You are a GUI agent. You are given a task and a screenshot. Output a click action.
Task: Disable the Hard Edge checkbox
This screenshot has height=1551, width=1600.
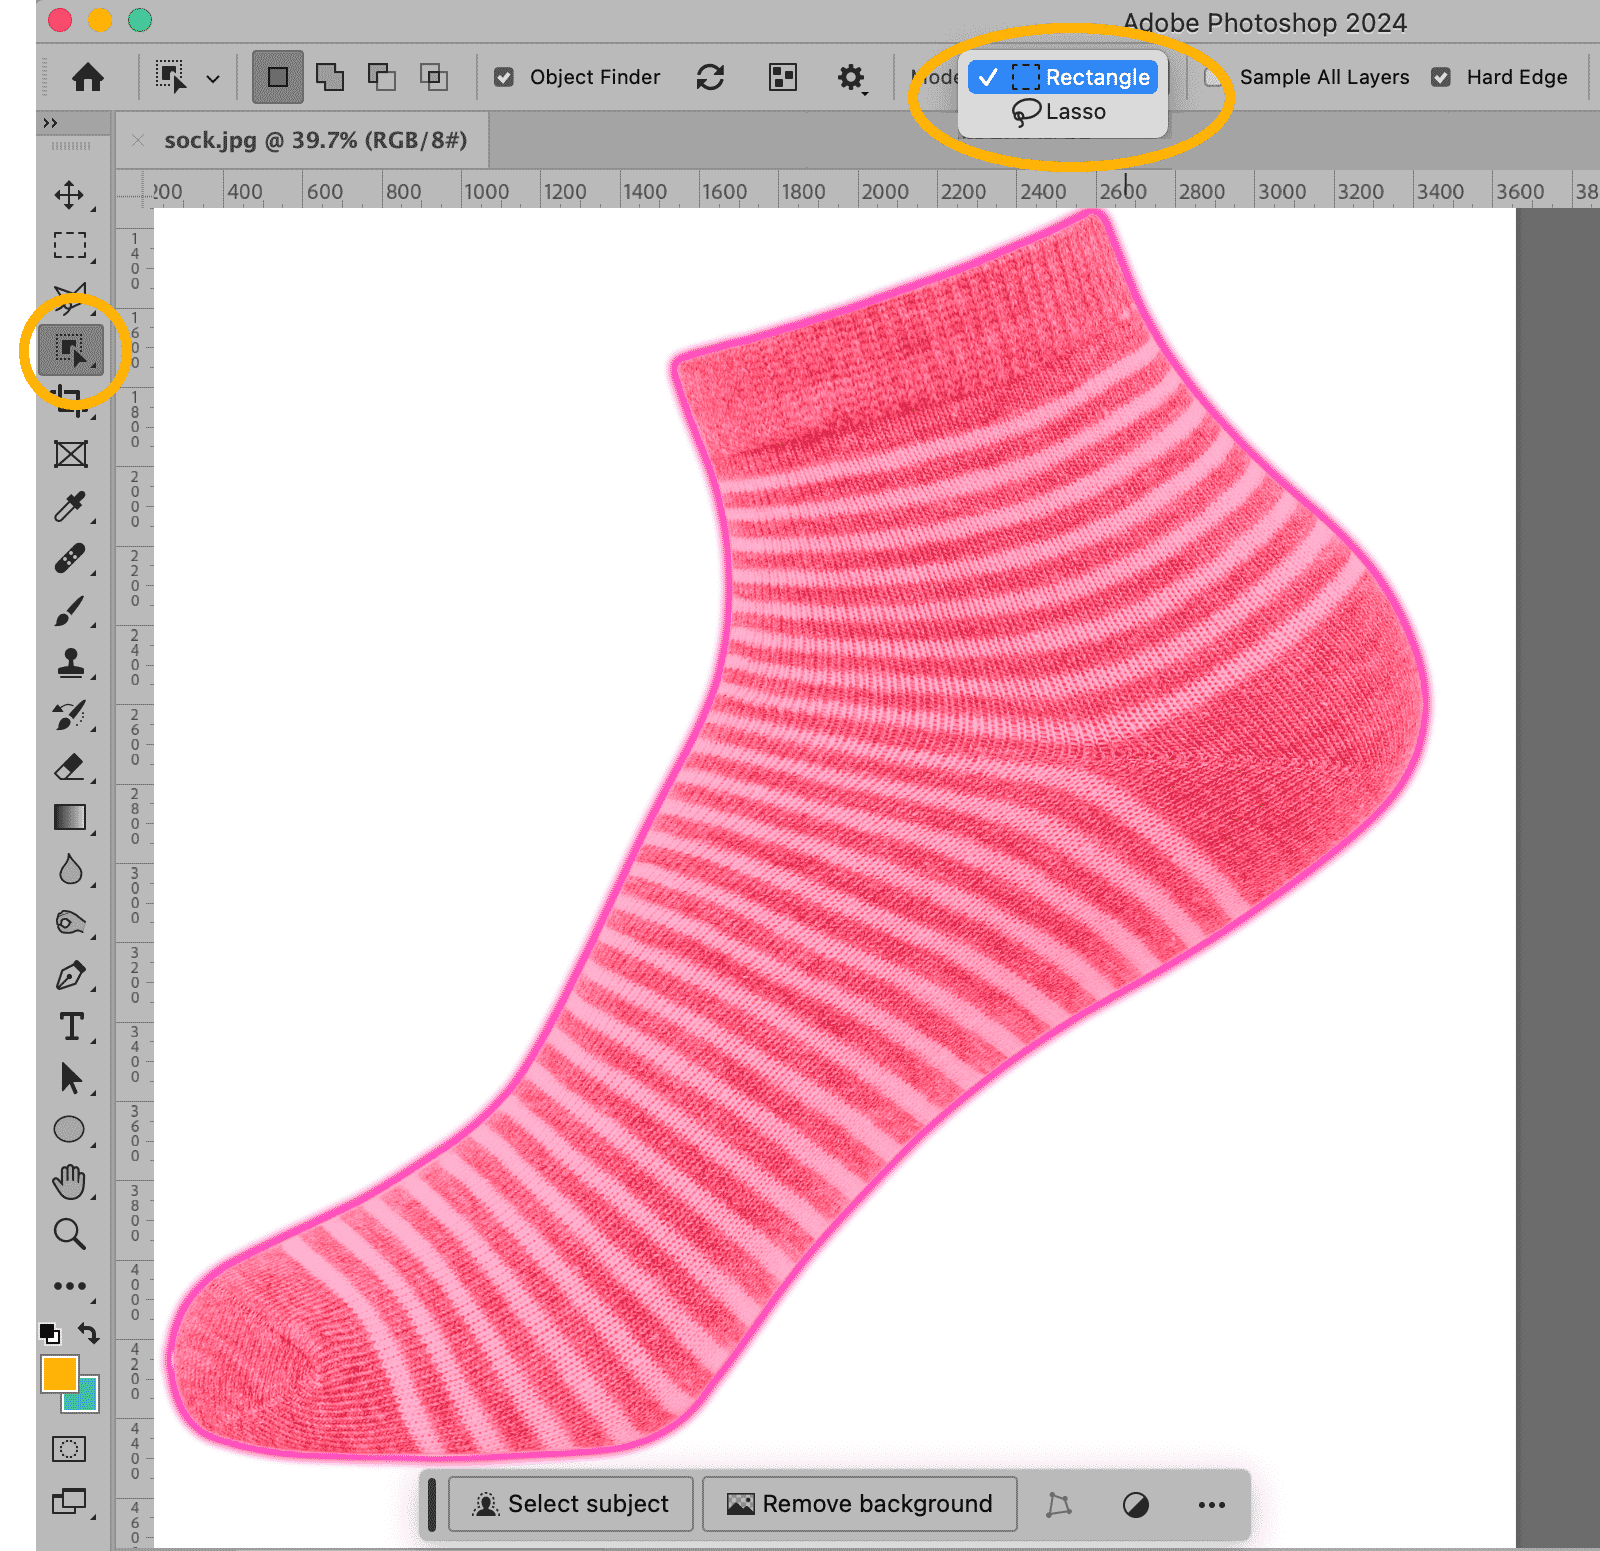click(1441, 77)
